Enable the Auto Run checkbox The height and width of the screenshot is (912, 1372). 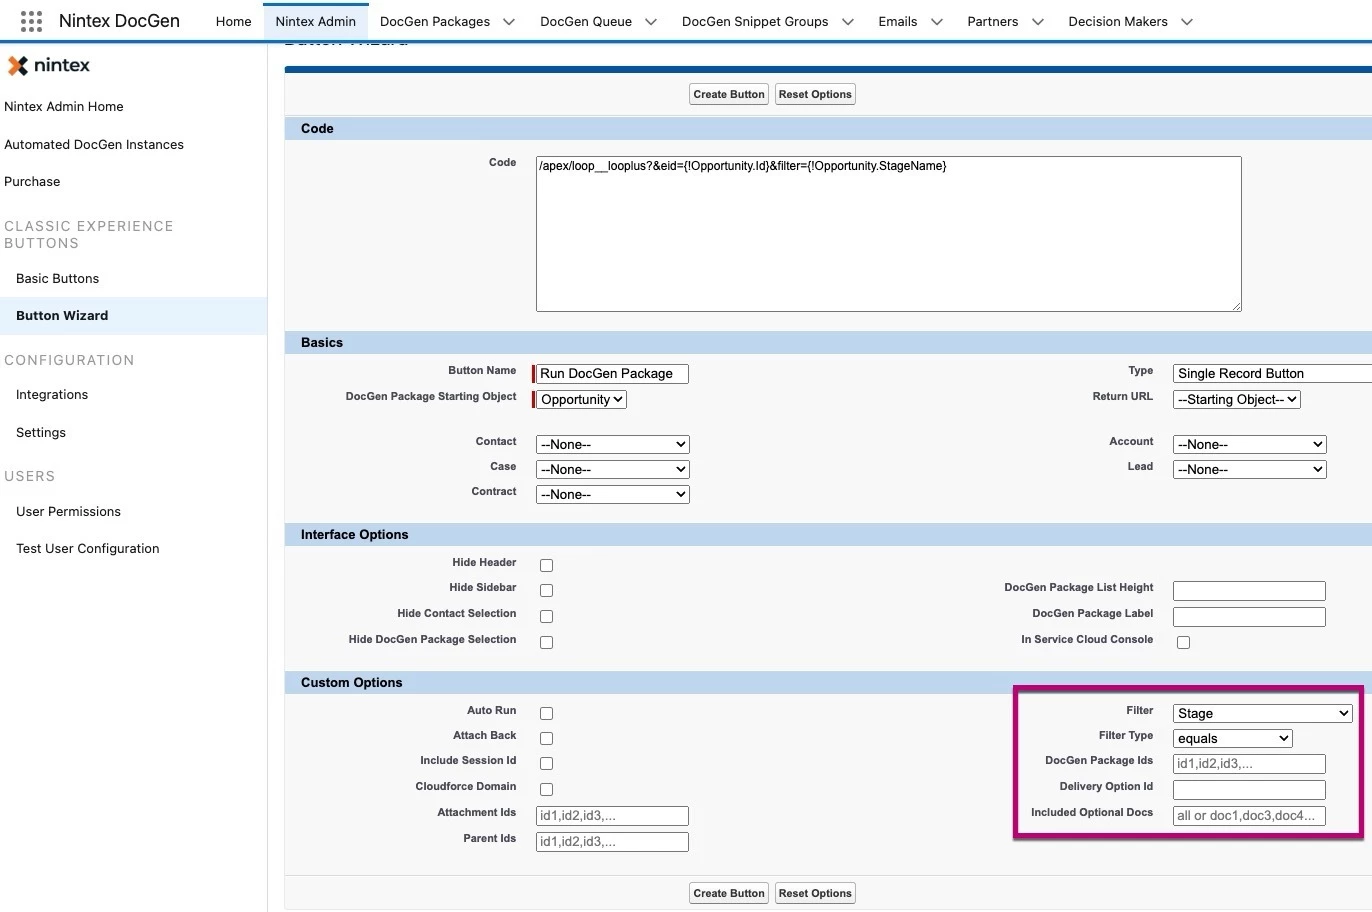[546, 713]
